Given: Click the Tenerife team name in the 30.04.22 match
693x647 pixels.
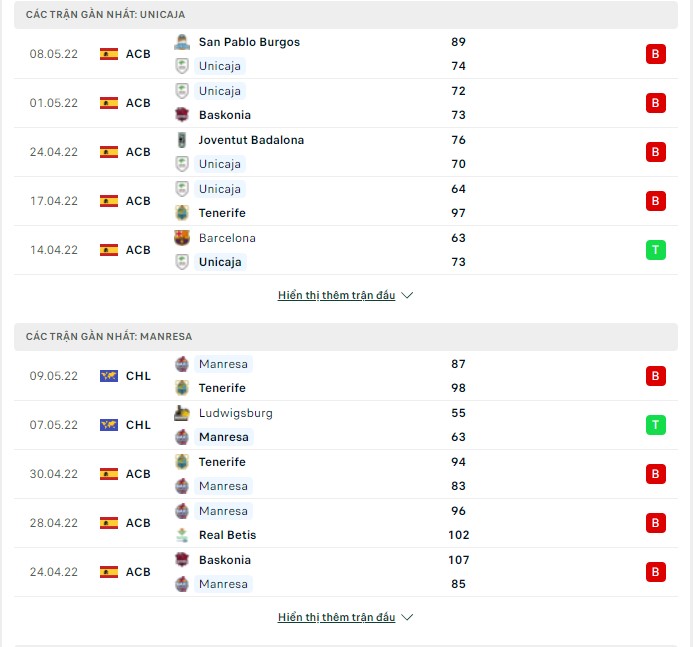Looking at the screenshot, I should coord(222,462).
